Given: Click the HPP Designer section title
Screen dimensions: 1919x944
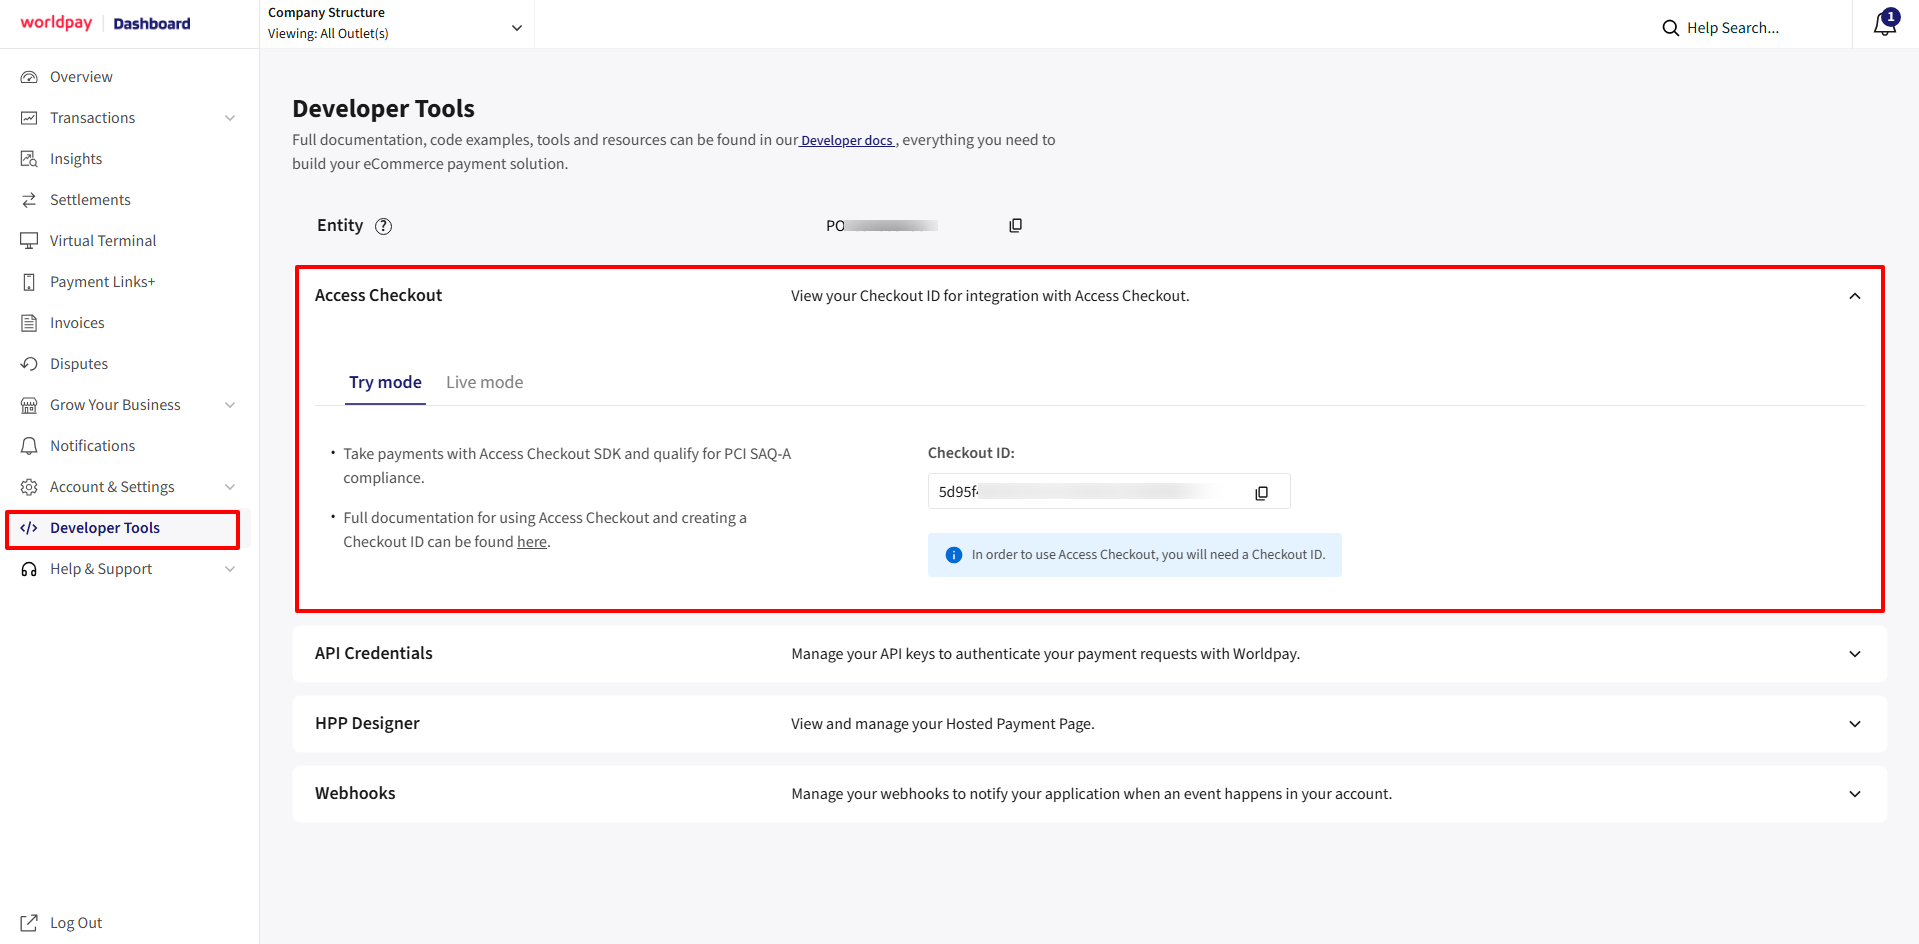Looking at the screenshot, I should (367, 723).
